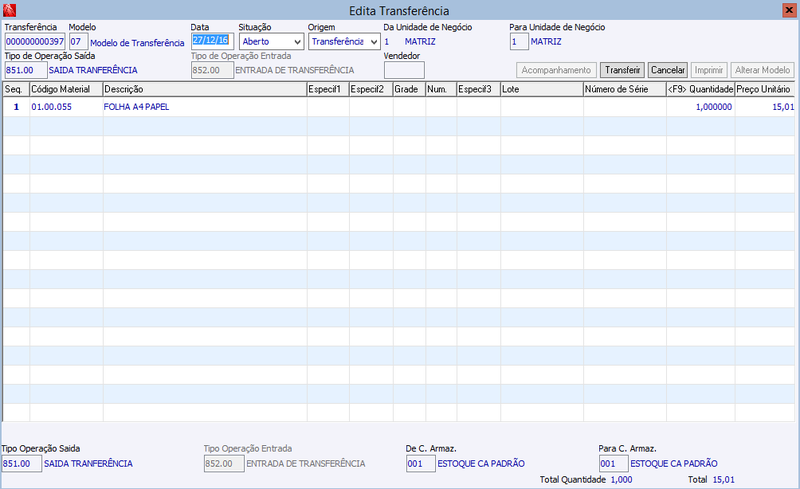This screenshot has height=489, width=800.
Task: Click the application icon in the title bar
Action: click(x=9, y=10)
